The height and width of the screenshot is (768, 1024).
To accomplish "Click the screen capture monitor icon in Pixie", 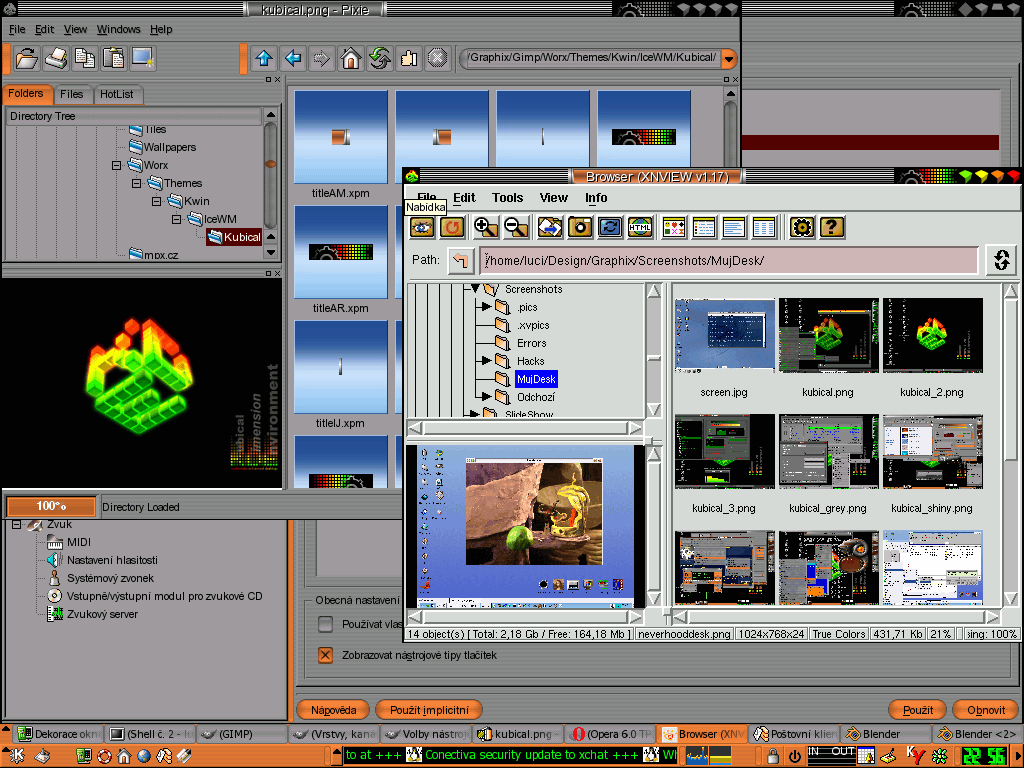I will 142,58.
